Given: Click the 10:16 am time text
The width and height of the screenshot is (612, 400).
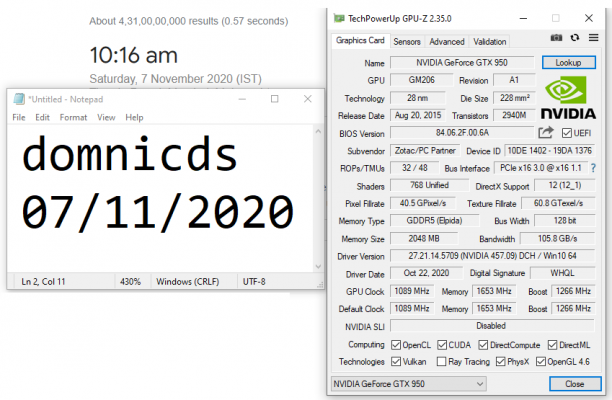Looking at the screenshot, I should click(133, 55).
